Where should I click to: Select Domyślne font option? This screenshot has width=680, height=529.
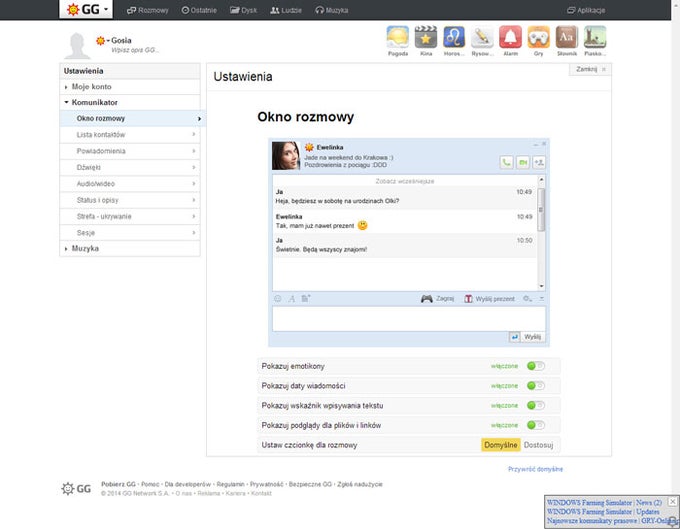click(x=500, y=445)
